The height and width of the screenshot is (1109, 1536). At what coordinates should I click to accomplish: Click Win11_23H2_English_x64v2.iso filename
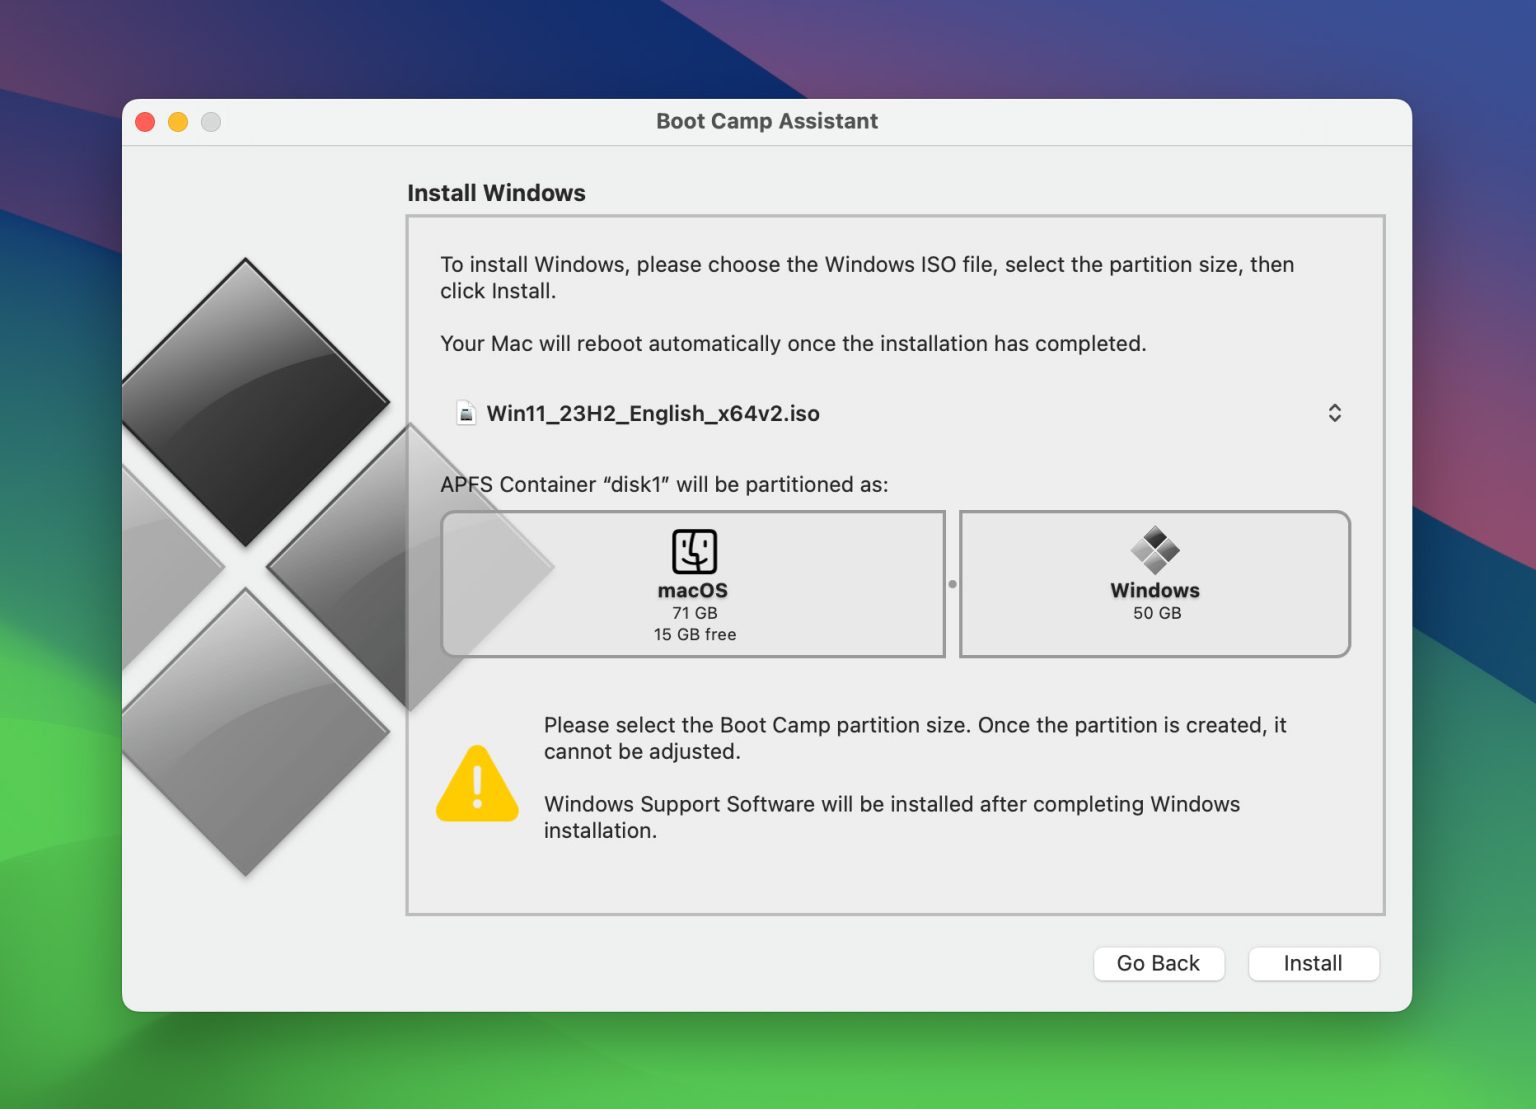click(x=652, y=413)
